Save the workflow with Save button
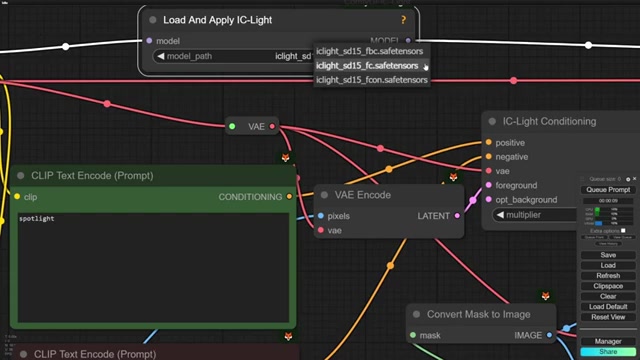640x360 pixels. click(x=608, y=255)
